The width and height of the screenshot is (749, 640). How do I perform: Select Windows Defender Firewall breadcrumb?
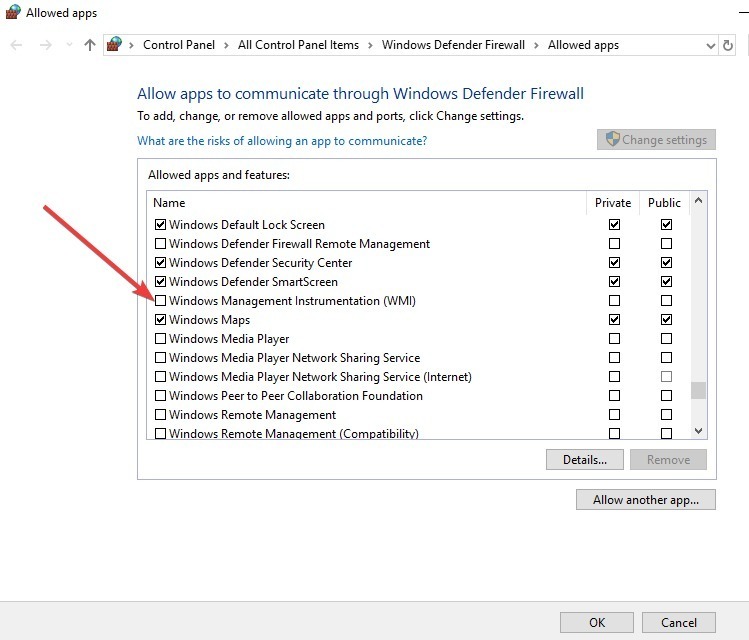coord(453,45)
